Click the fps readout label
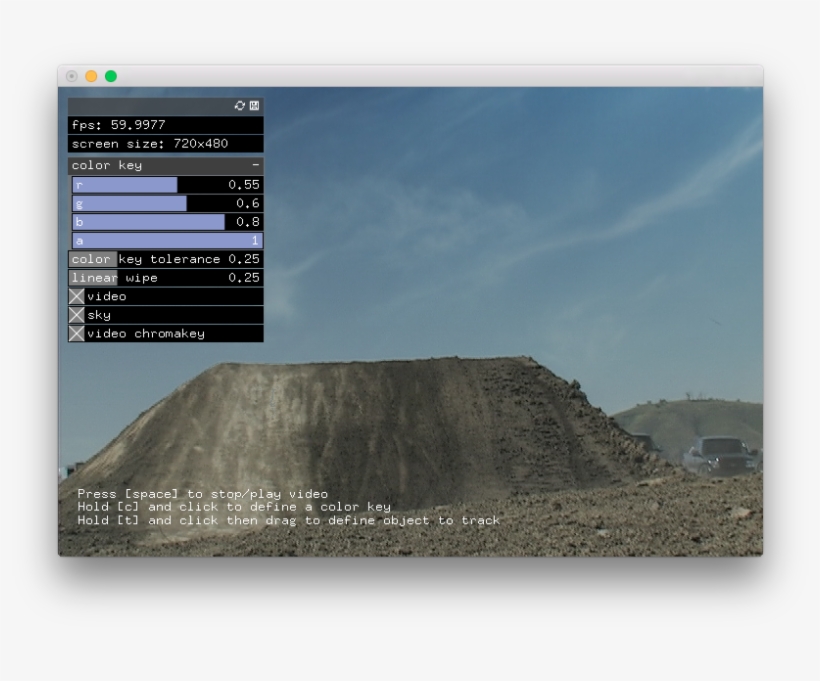Viewport: 820px width, 681px height. 119,125
